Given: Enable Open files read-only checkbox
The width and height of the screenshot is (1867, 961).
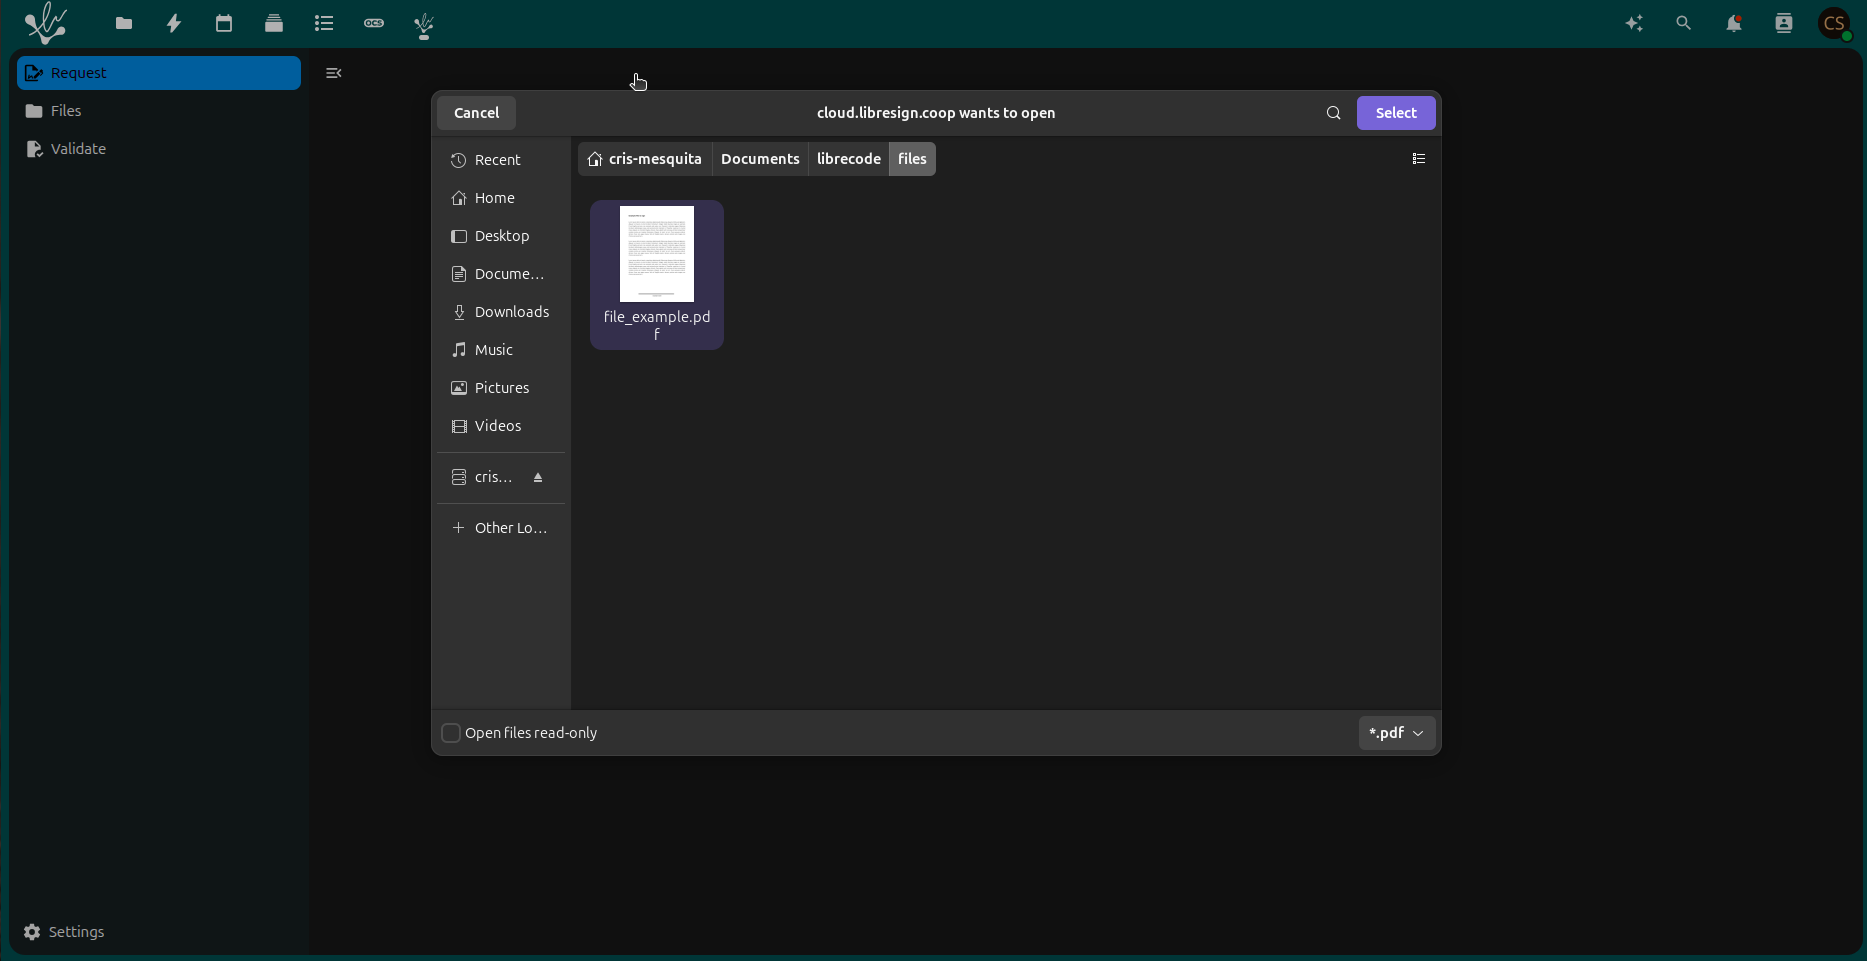Looking at the screenshot, I should [x=451, y=733].
